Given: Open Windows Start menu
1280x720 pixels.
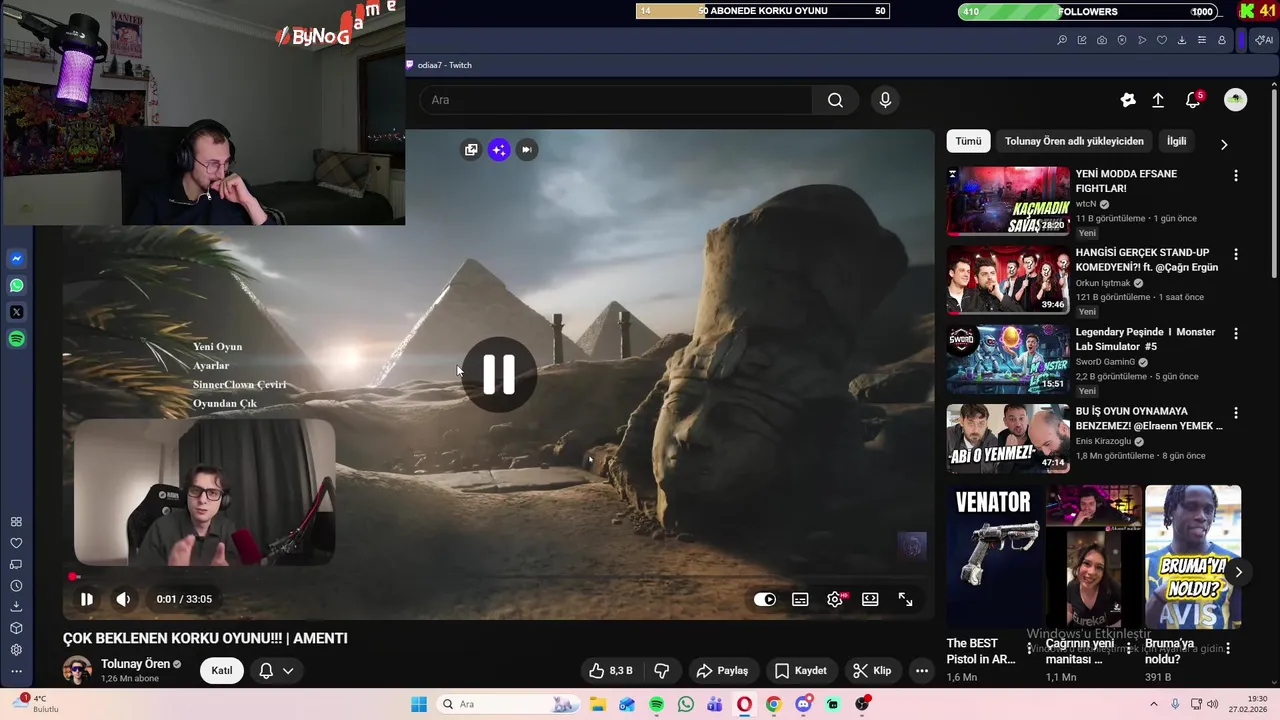Looking at the screenshot, I should 419,704.
